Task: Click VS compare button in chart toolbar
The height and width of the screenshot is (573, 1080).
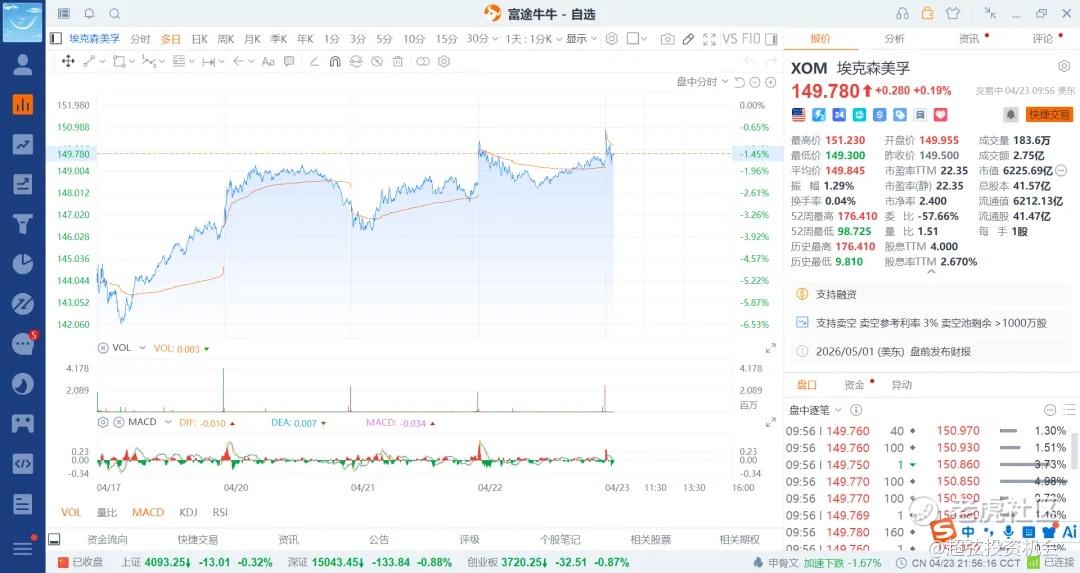Action: (729, 39)
